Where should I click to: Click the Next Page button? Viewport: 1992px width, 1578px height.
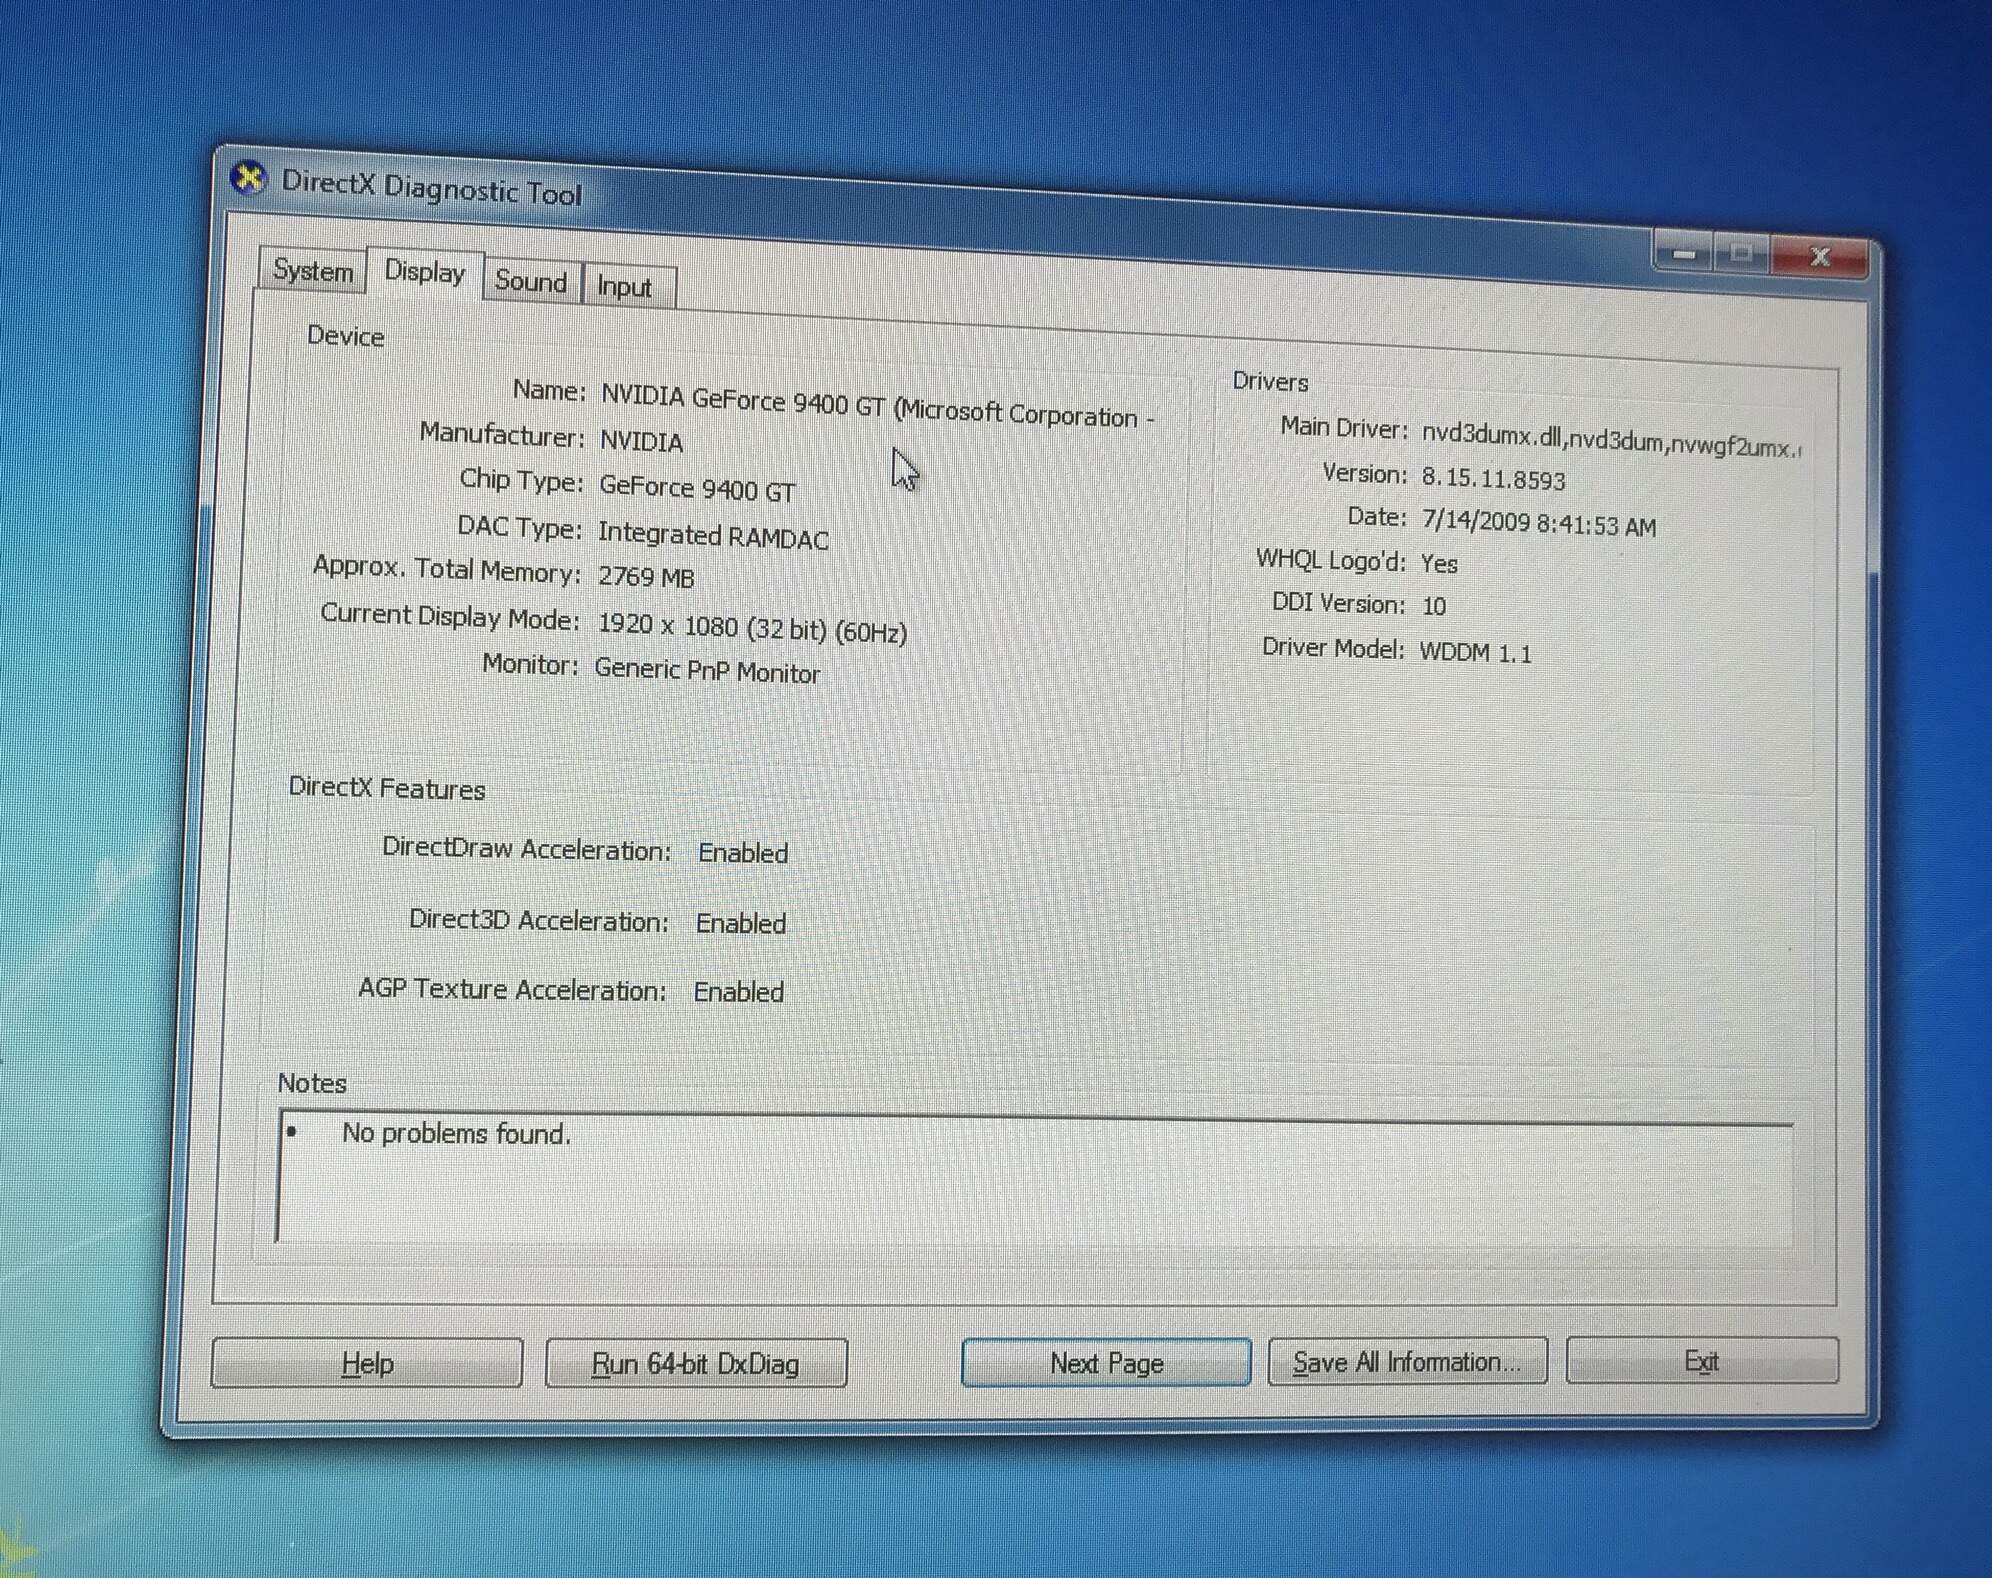click(x=1106, y=1362)
